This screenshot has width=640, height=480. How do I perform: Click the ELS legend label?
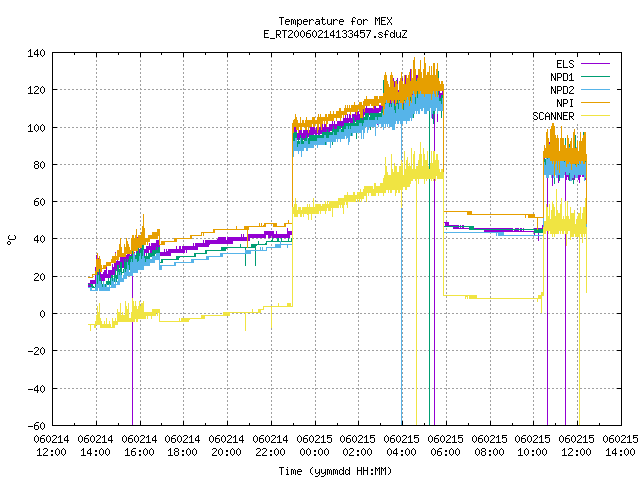pyautogui.click(x=565, y=64)
